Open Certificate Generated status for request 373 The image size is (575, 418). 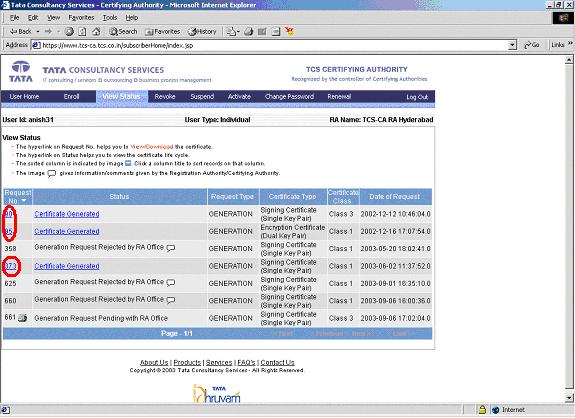[67, 266]
